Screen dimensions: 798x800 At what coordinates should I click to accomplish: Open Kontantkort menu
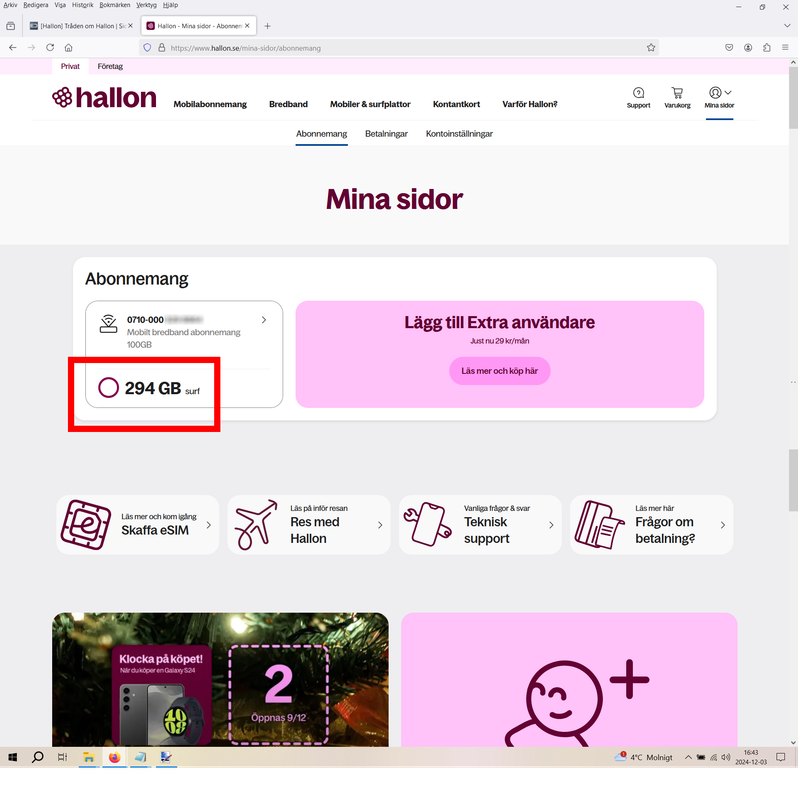point(456,104)
